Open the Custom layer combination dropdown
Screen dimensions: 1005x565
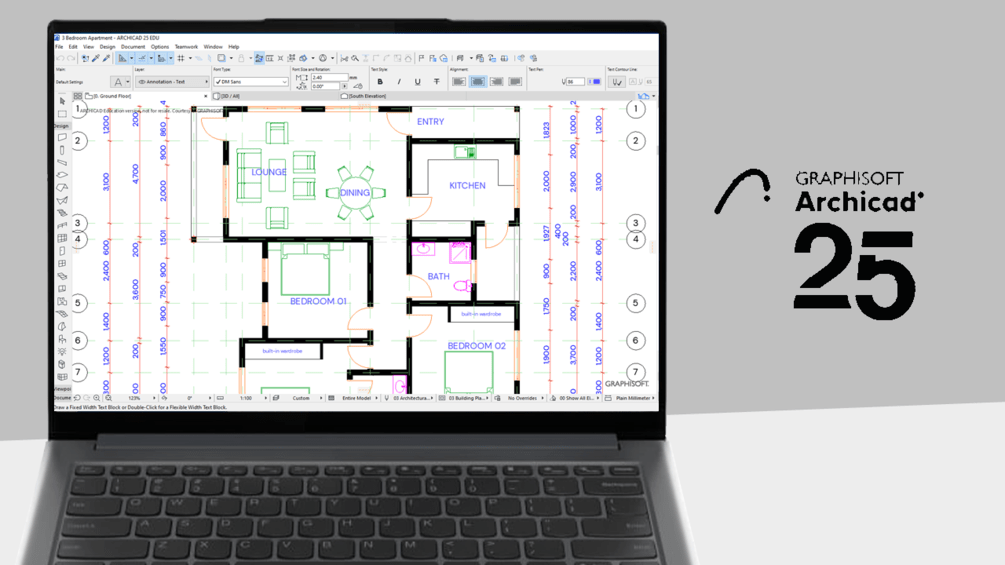click(304, 398)
